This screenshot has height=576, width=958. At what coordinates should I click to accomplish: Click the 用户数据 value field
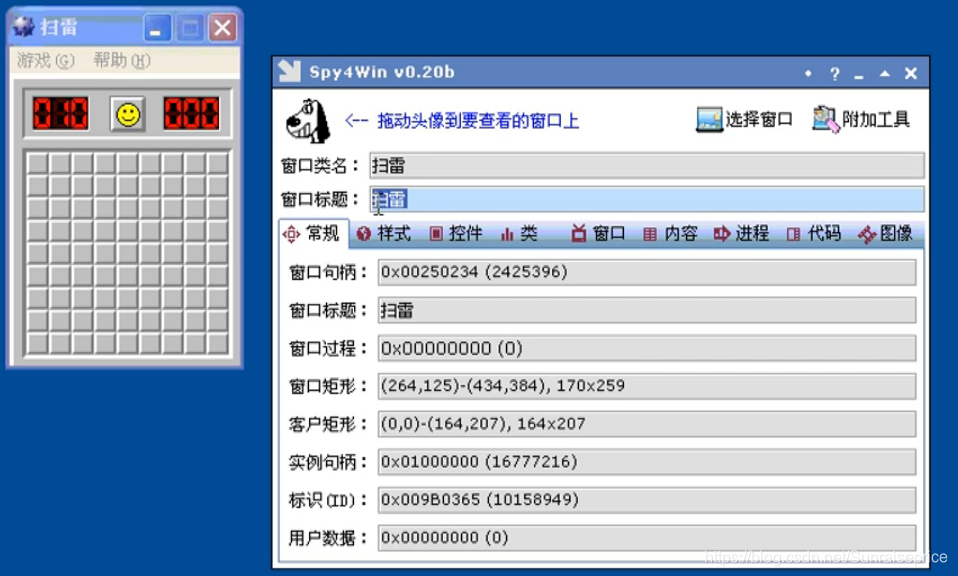click(x=646, y=538)
